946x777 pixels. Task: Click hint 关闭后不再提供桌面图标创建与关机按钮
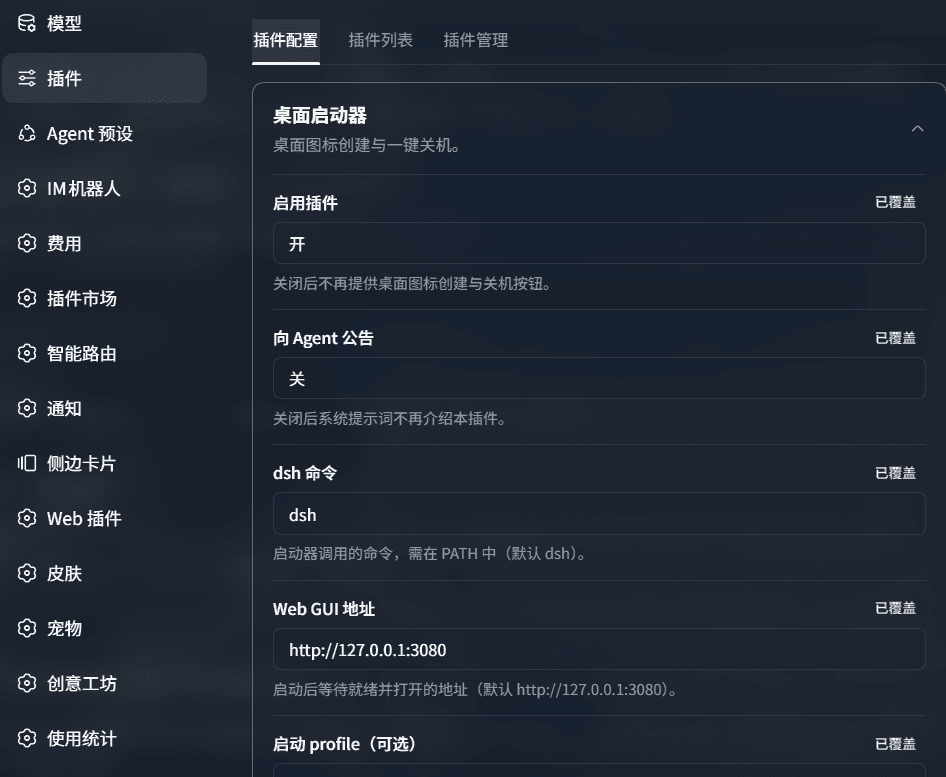pos(412,284)
